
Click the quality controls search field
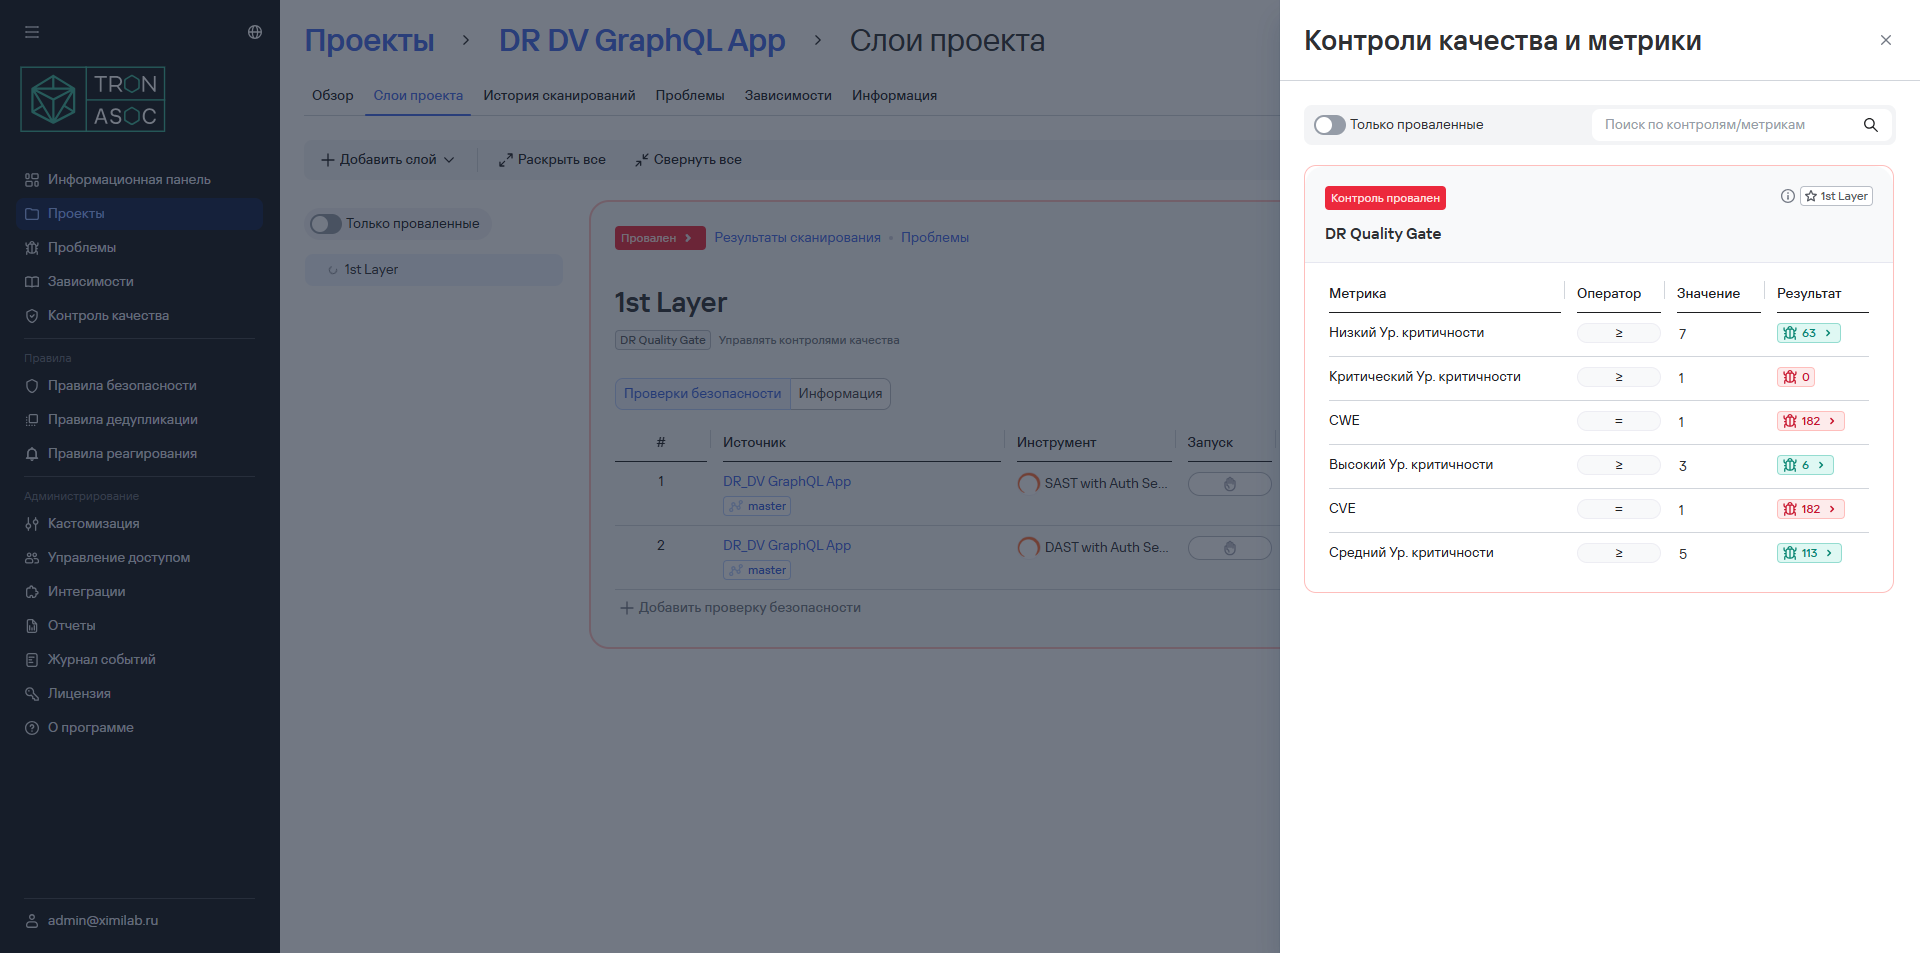click(x=1720, y=125)
